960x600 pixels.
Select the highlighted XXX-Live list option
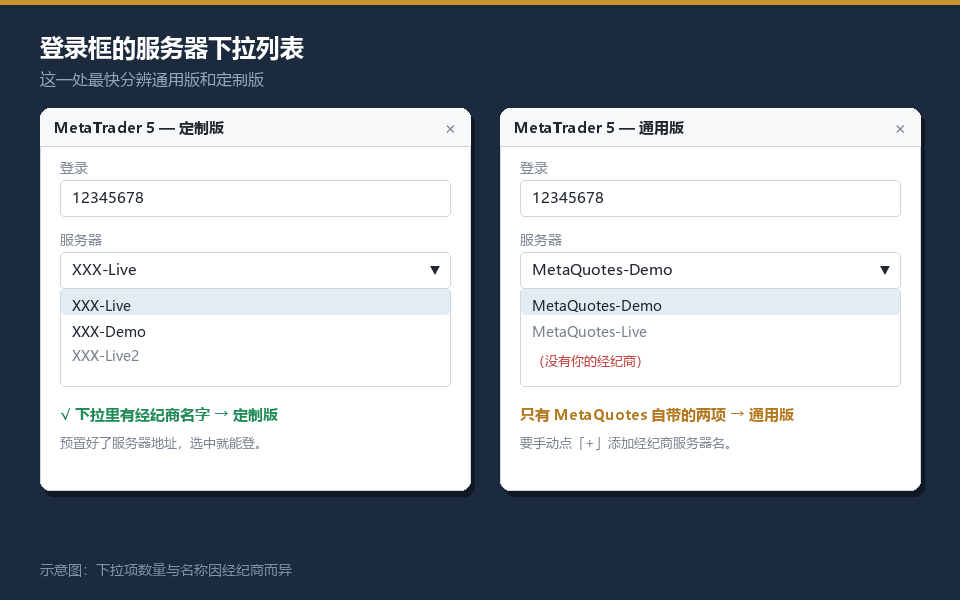tap(255, 303)
